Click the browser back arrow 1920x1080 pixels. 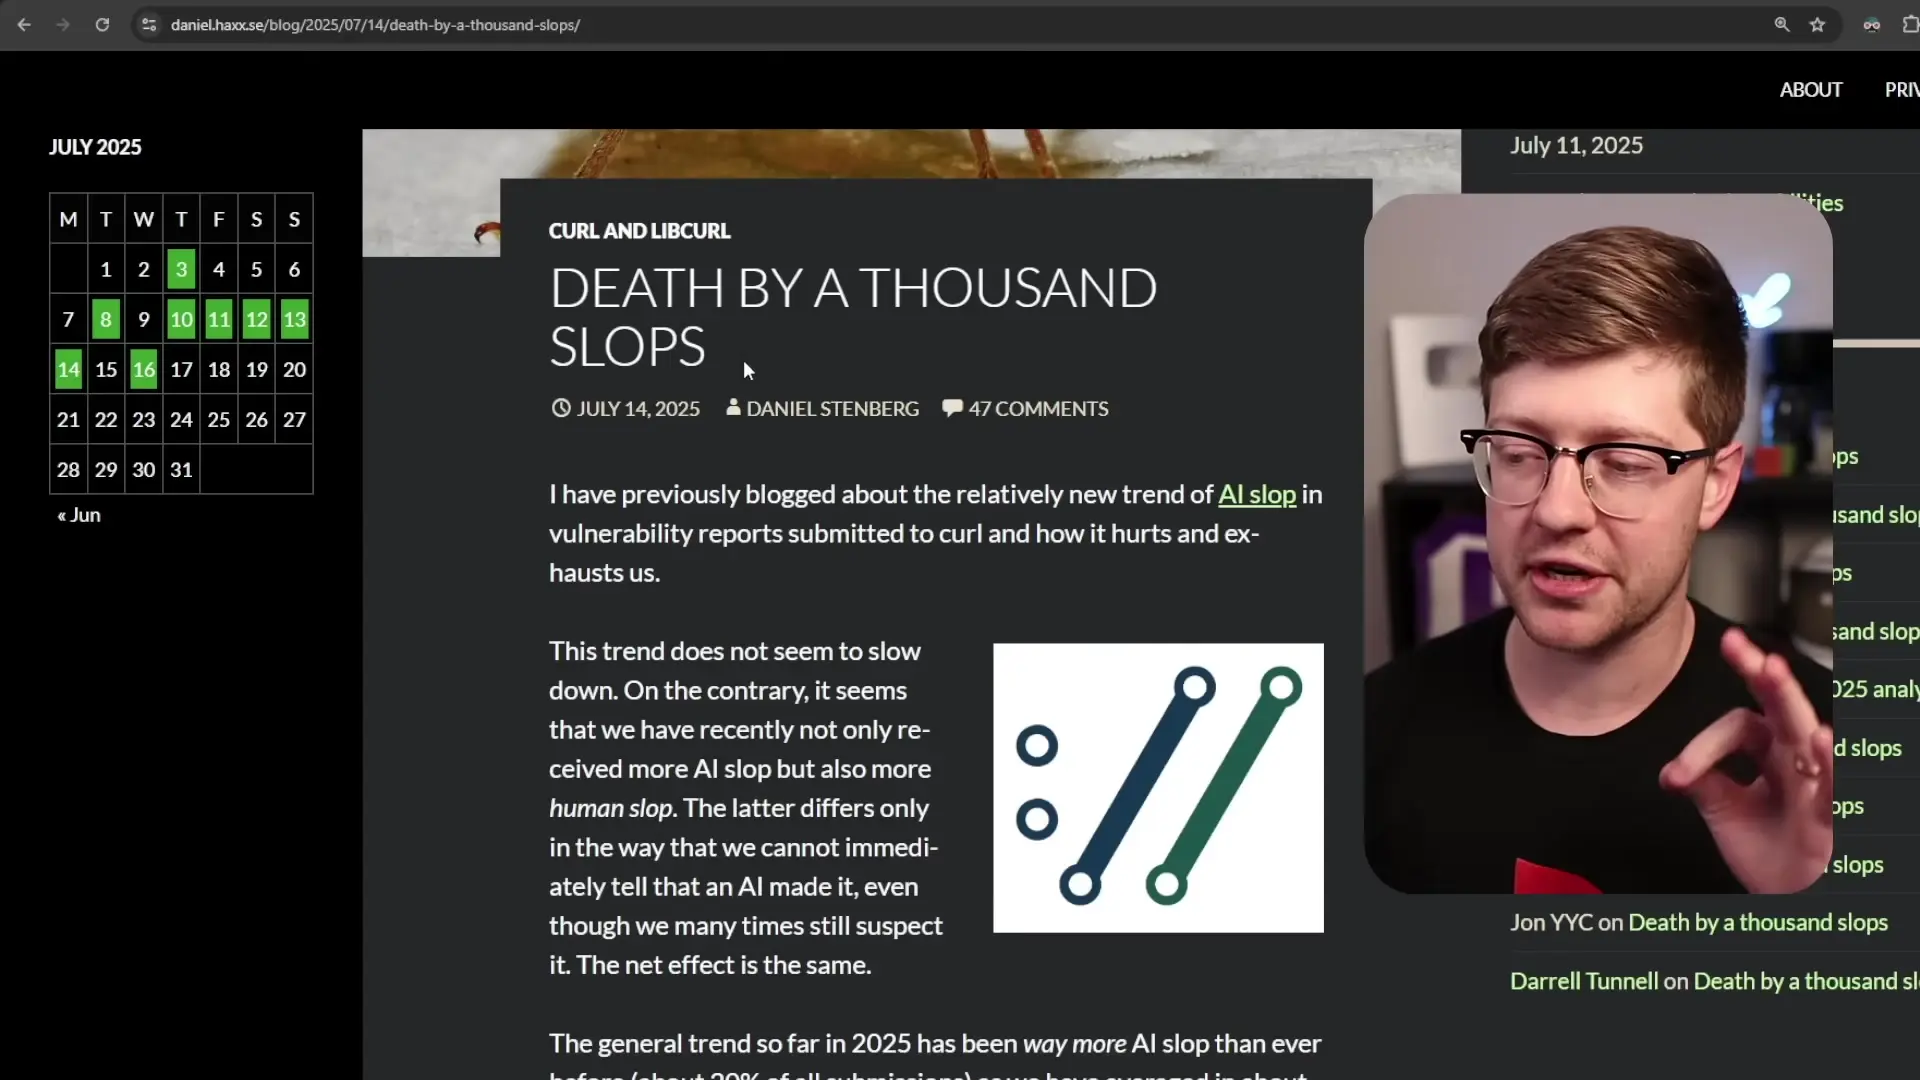24,25
